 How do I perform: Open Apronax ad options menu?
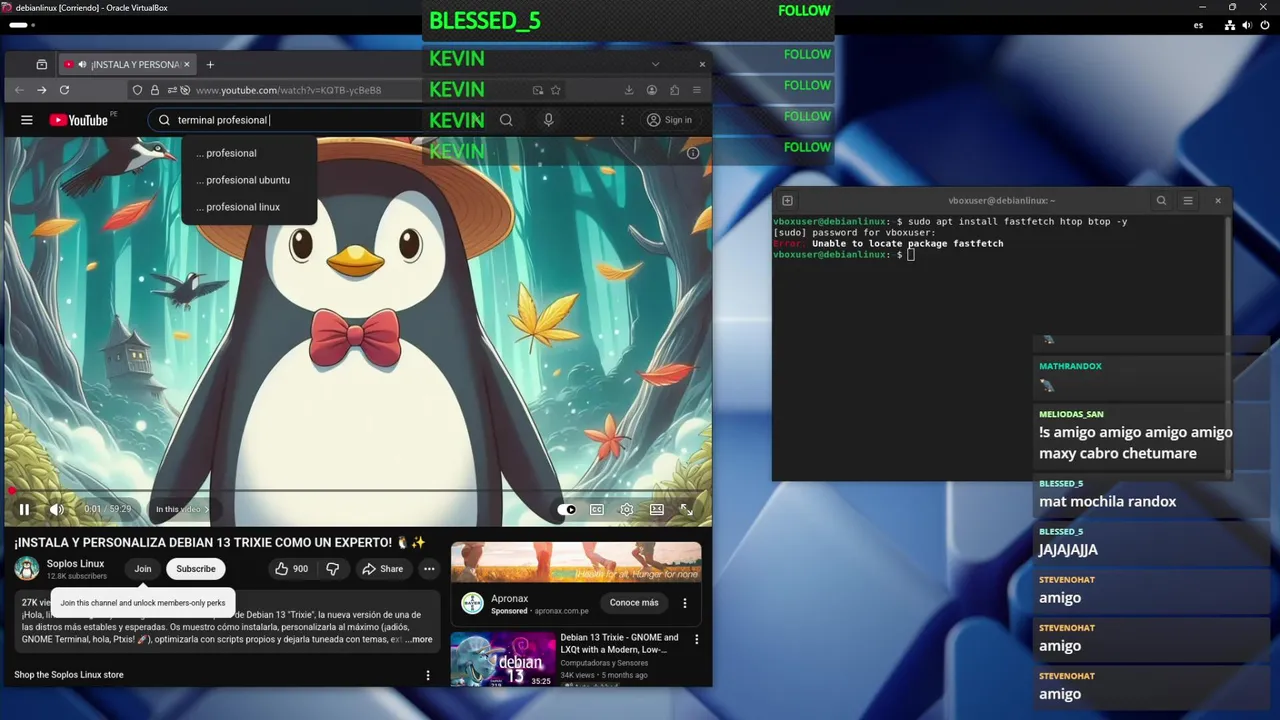685,603
